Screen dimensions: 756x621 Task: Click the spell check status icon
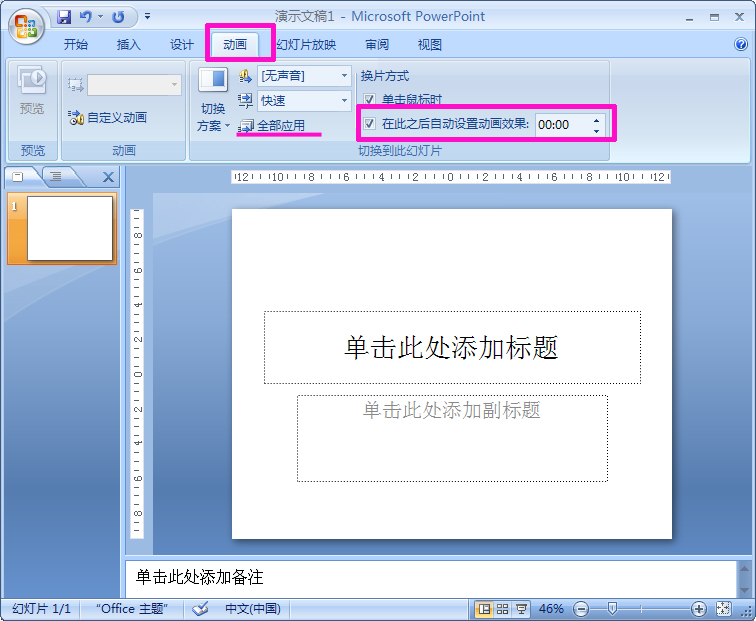(x=201, y=609)
